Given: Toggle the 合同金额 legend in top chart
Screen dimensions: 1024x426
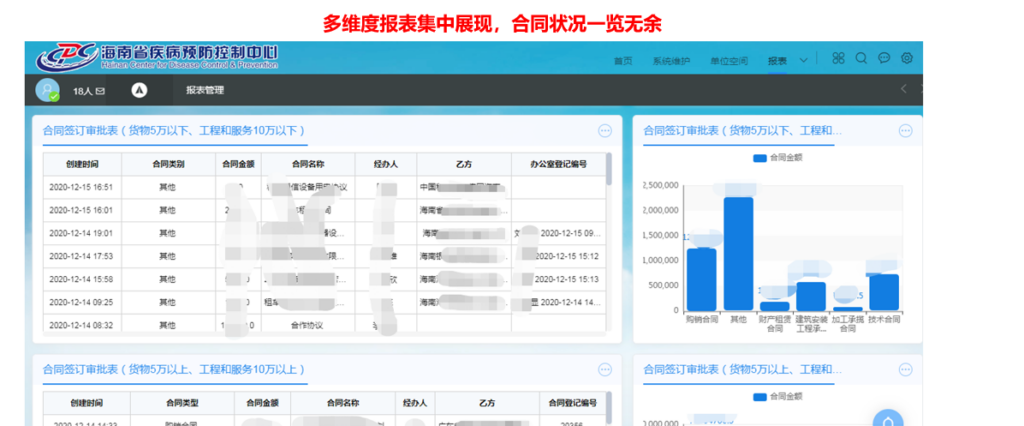Looking at the screenshot, I should (779, 158).
